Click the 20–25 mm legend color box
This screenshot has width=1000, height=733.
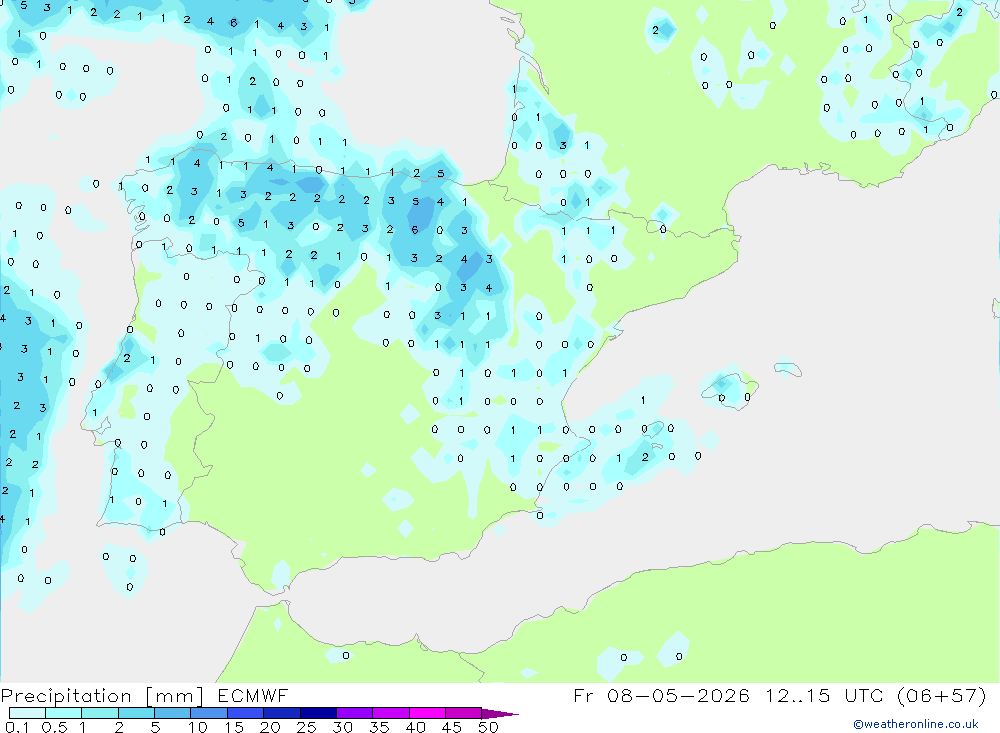point(281,713)
